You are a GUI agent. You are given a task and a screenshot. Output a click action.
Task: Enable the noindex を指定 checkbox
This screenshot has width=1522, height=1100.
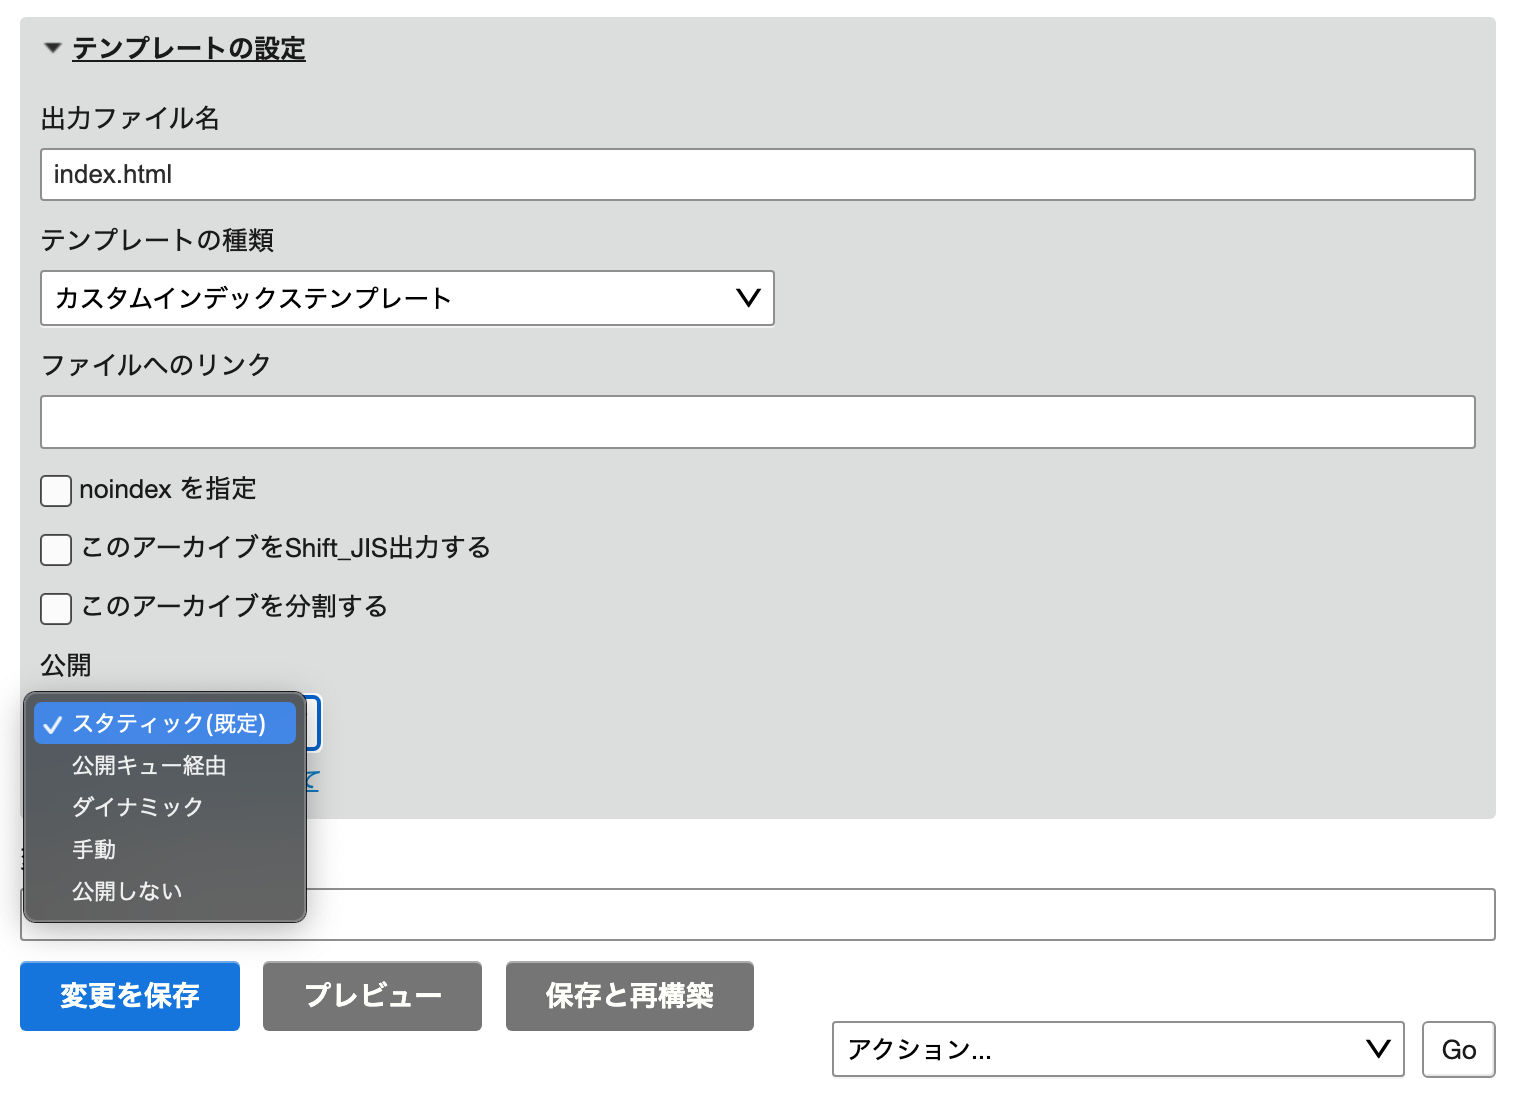[56, 491]
